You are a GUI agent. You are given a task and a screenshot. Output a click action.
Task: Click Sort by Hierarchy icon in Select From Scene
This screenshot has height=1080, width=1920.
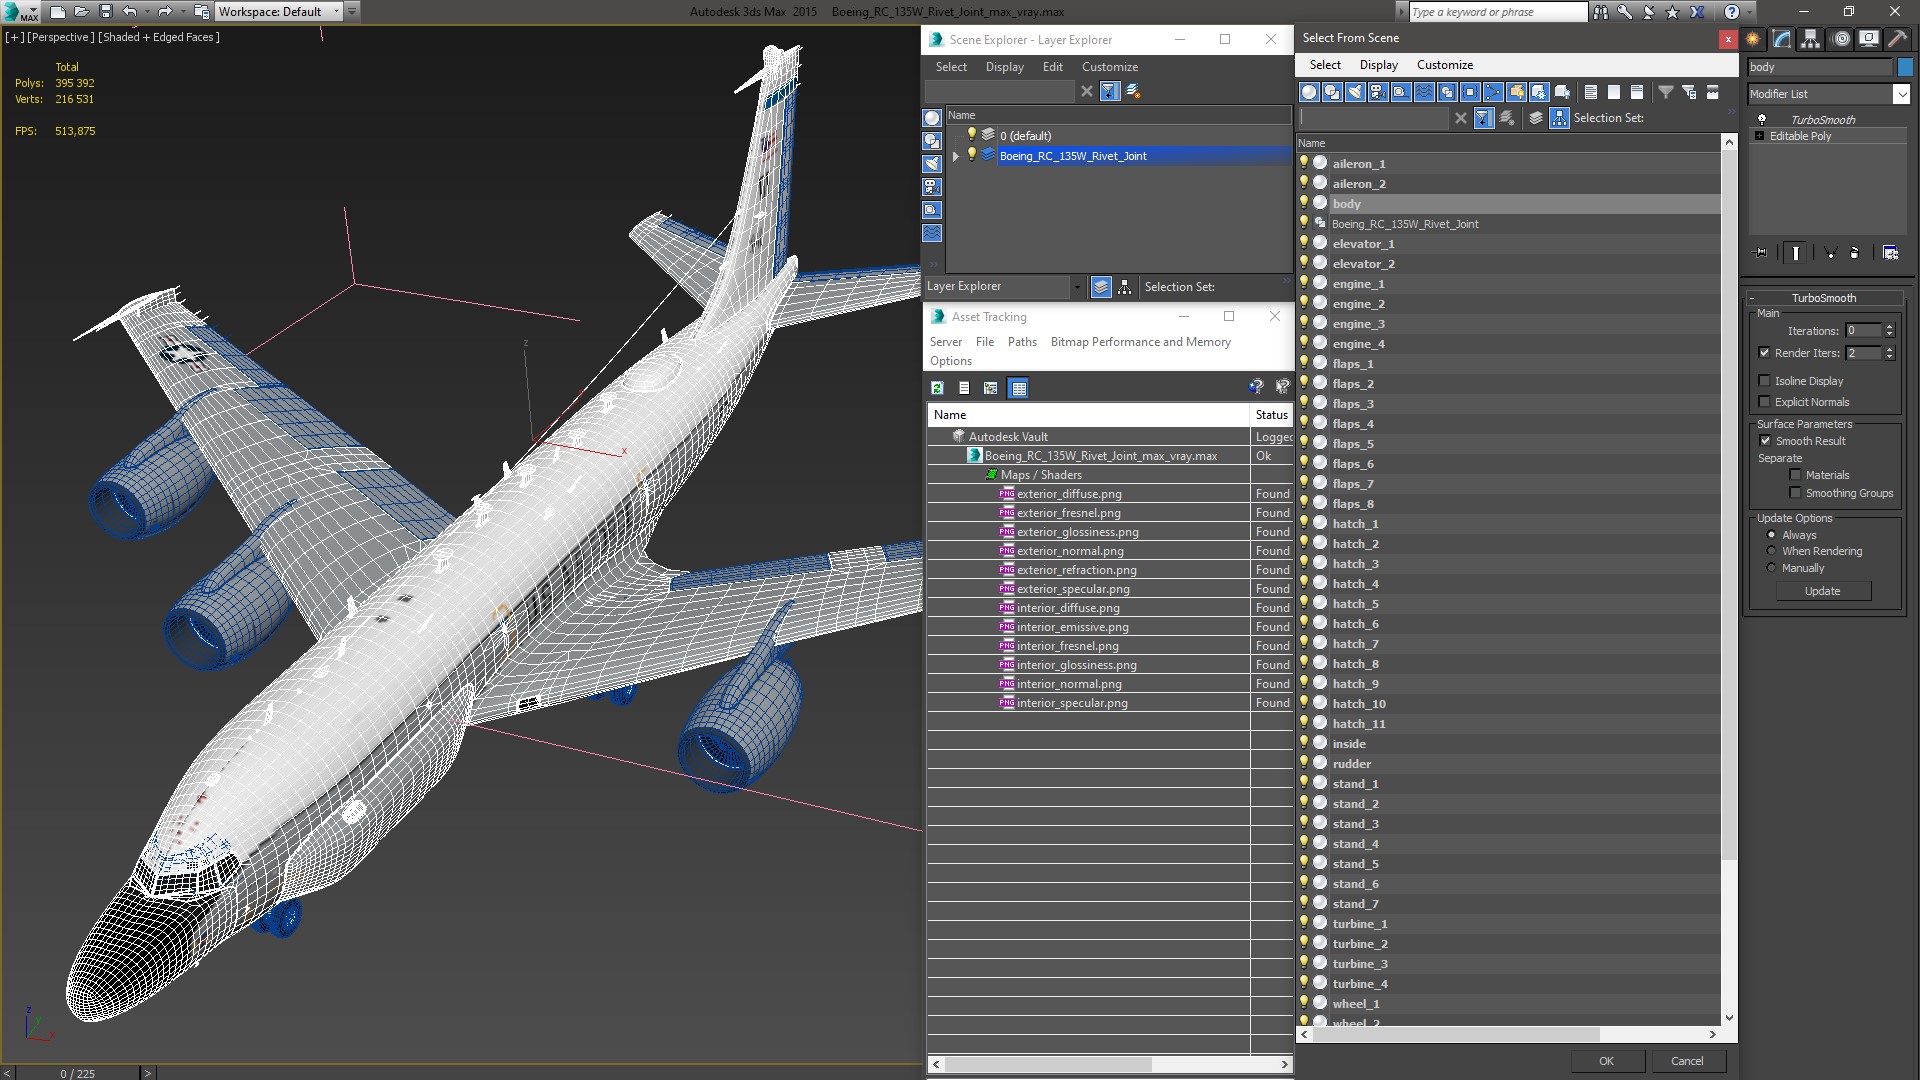(x=1560, y=118)
